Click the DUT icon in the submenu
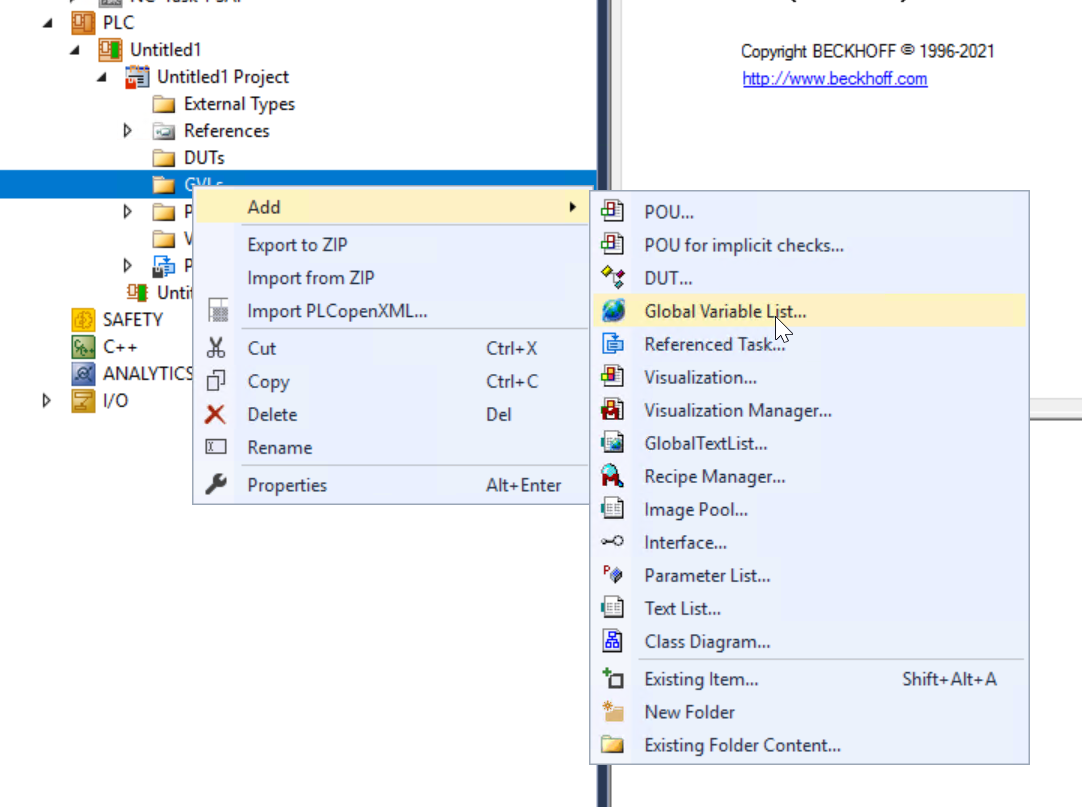 click(612, 277)
